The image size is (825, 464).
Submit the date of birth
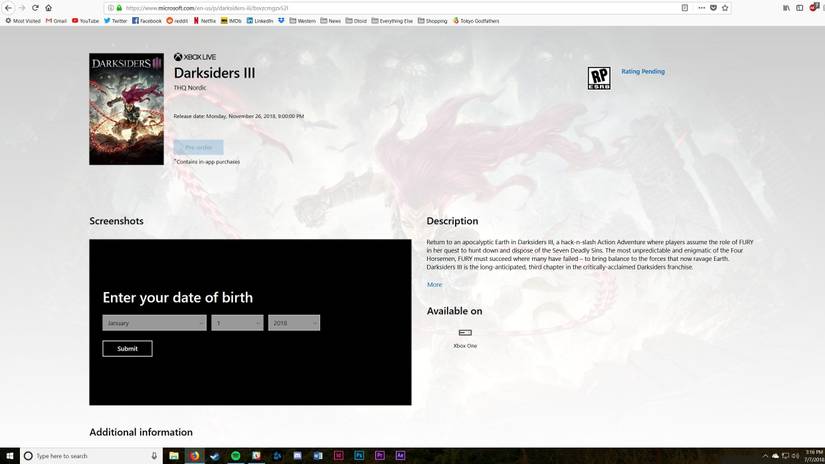coord(127,348)
